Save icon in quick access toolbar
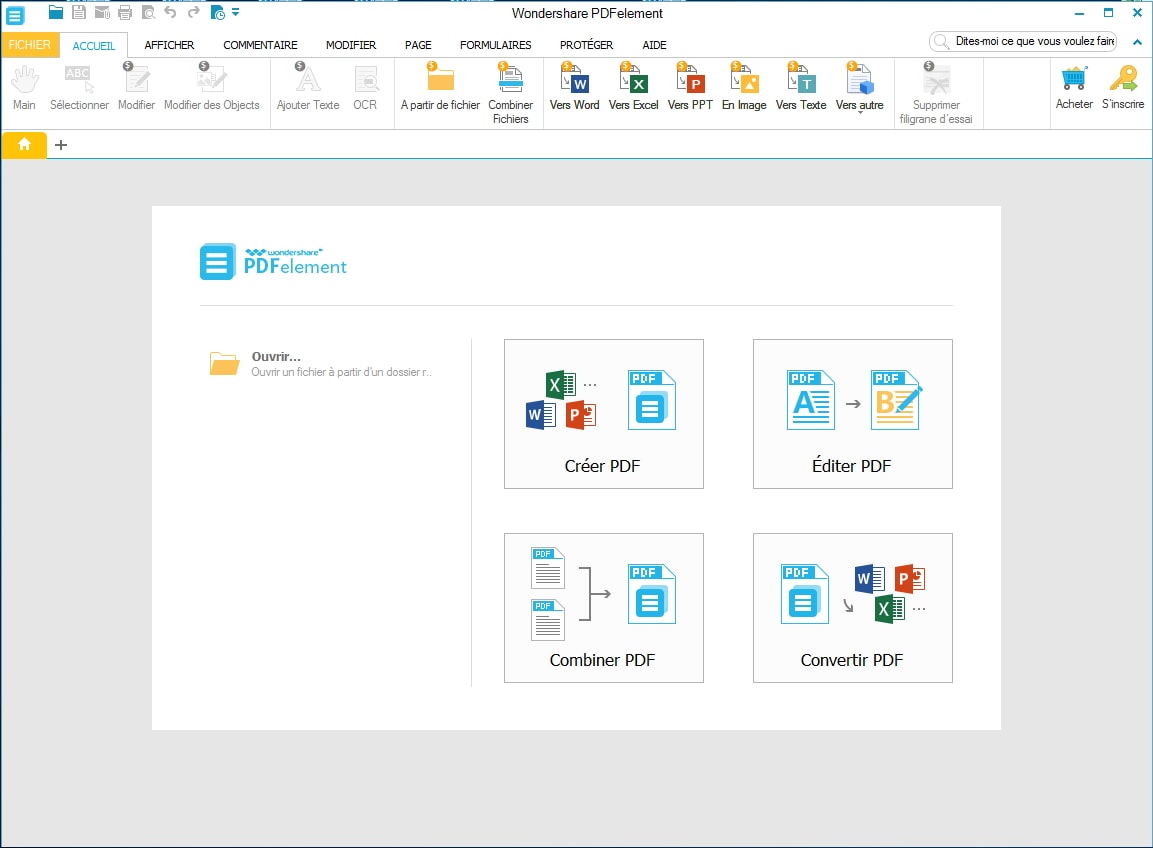This screenshot has height=848, width=1153. [79, 12]
